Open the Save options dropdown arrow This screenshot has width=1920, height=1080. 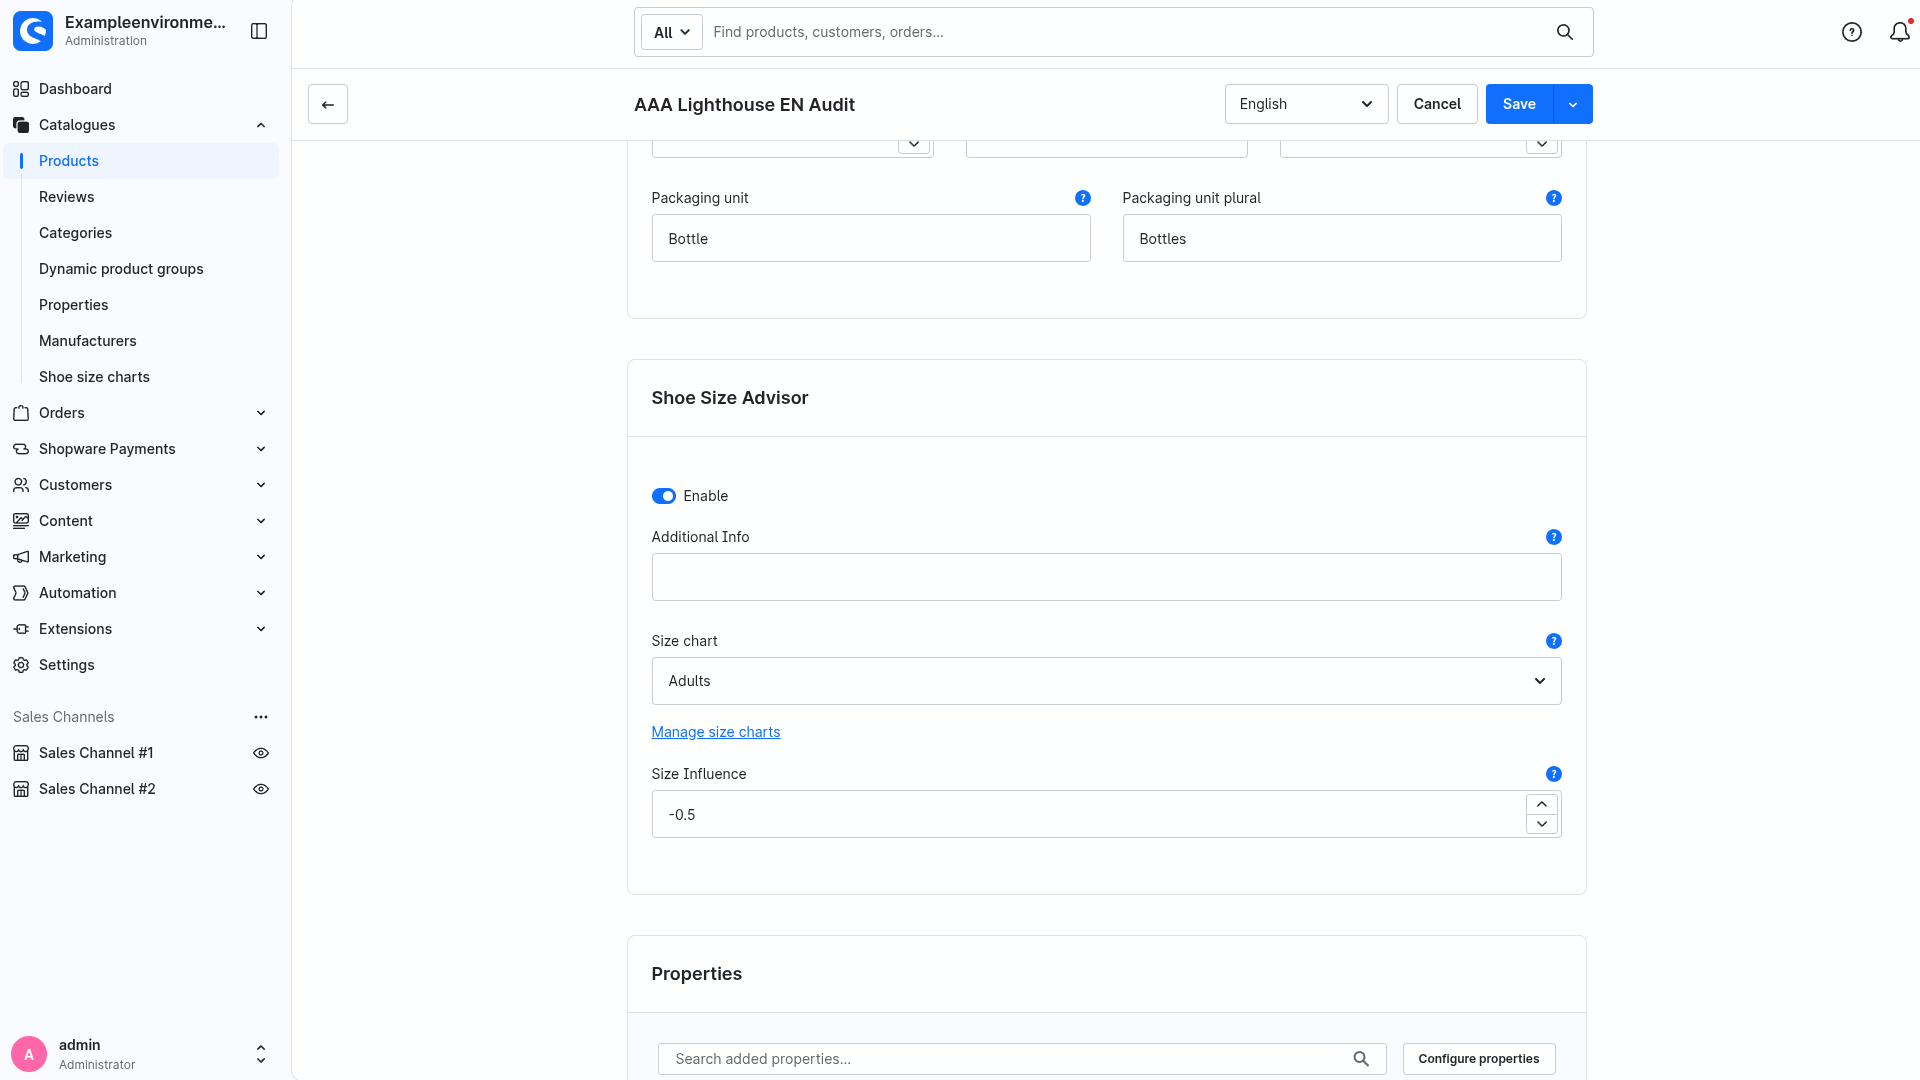[x=1573, y=104]
